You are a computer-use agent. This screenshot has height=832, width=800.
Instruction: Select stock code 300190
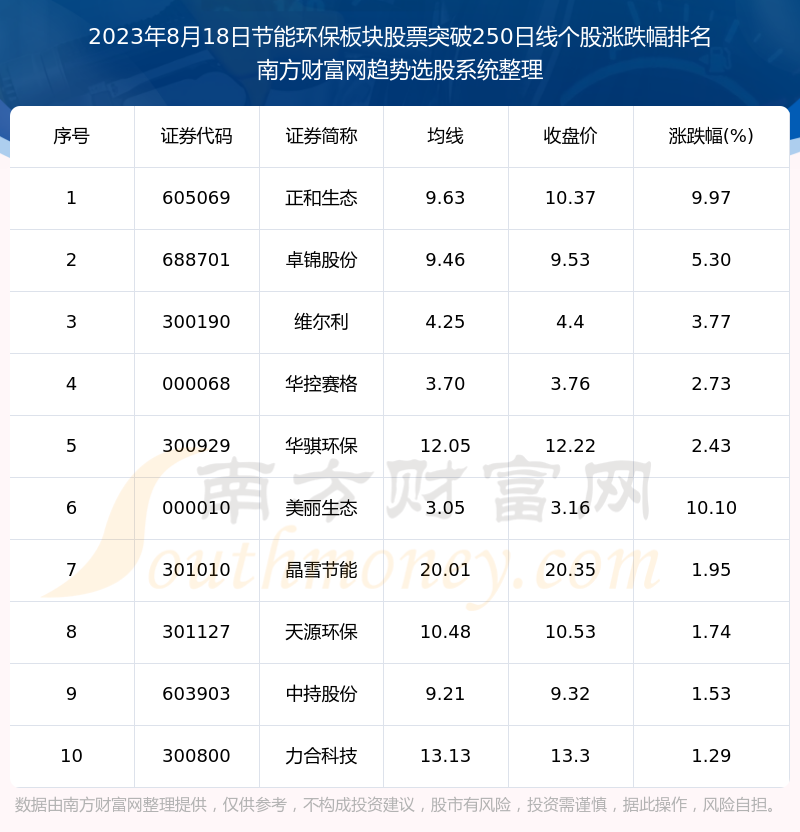pos(196,322)
